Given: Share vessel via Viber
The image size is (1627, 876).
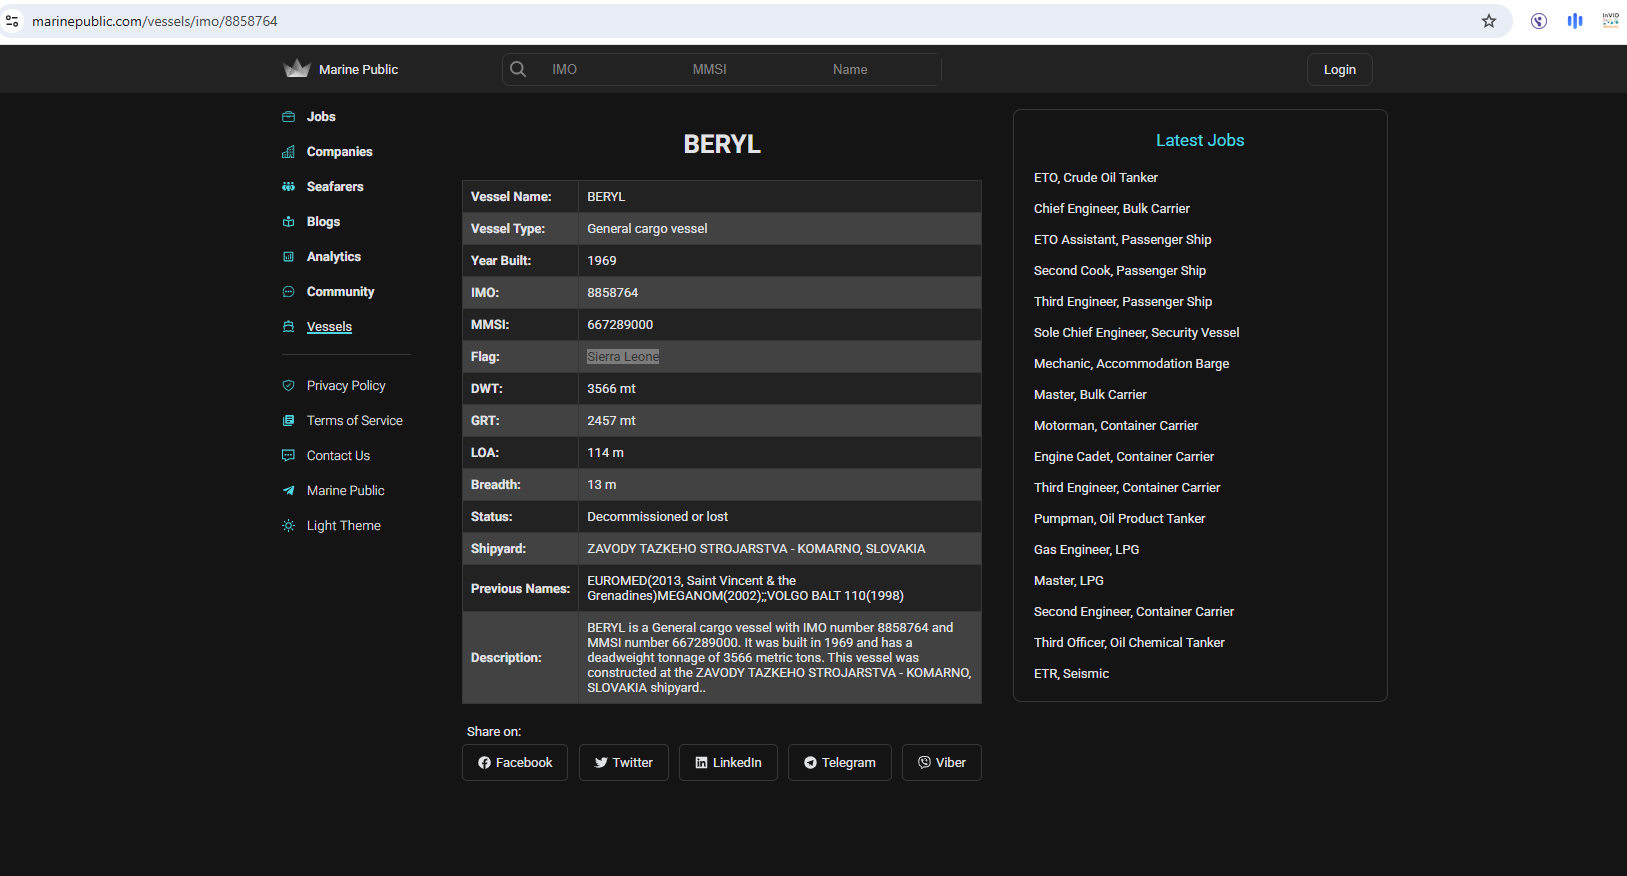Looking at the screenshot, I should point(942,763).
